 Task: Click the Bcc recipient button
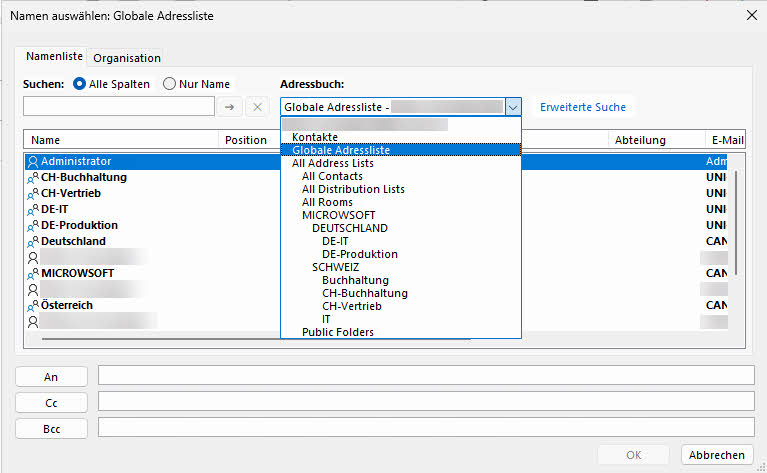(x=52, y=428)
